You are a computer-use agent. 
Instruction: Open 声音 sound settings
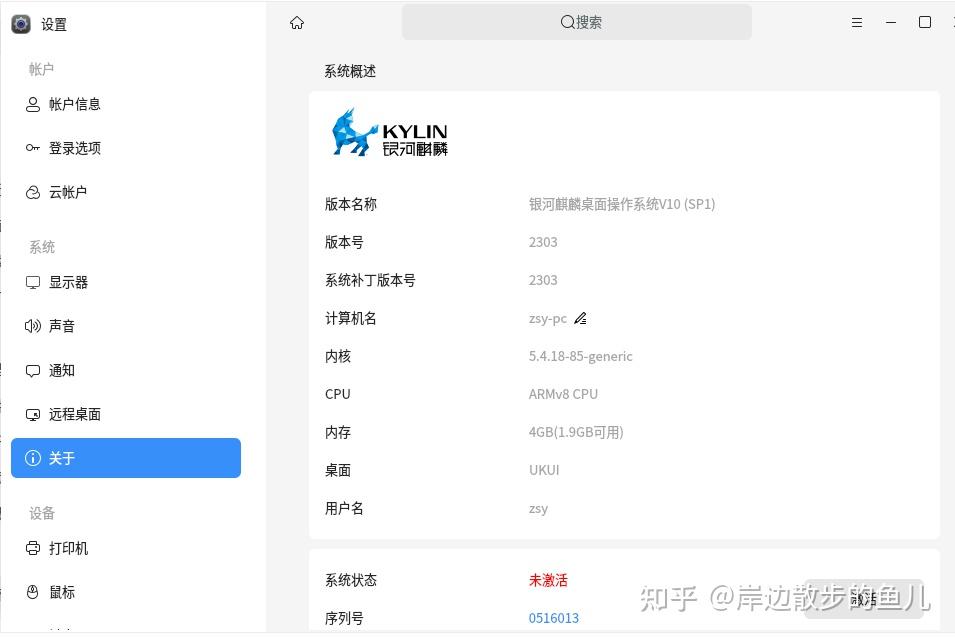click(61, 325)
